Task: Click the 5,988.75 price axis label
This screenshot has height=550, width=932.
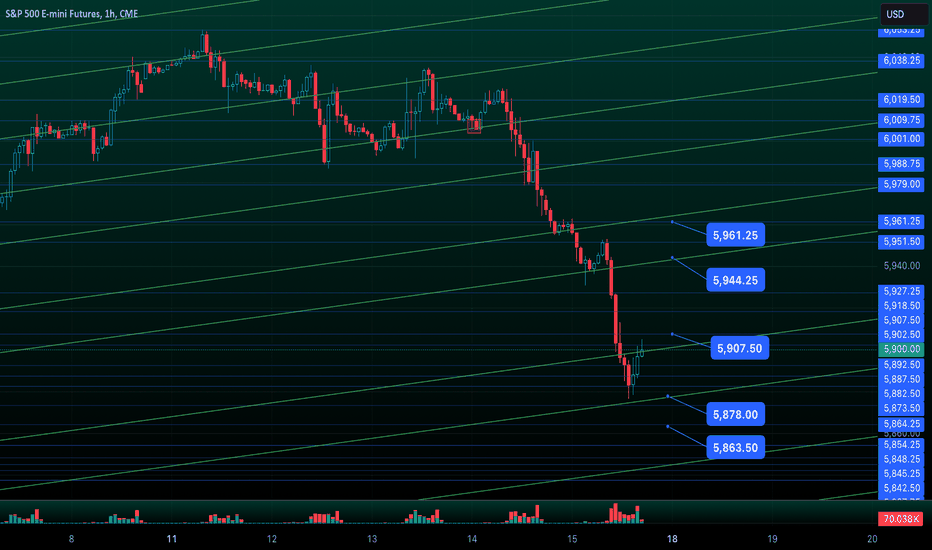Action: tap(901, 164)
